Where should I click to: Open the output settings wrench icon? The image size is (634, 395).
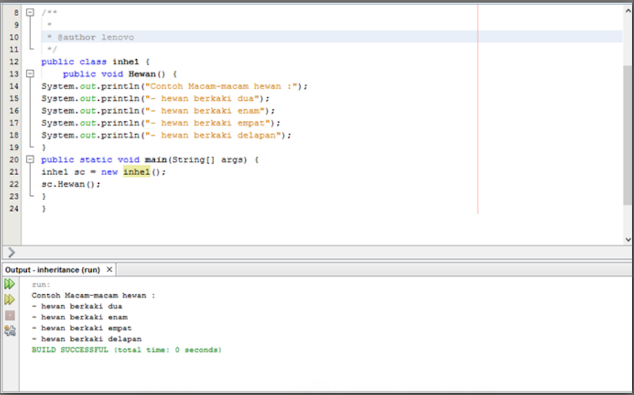[10, 331]
